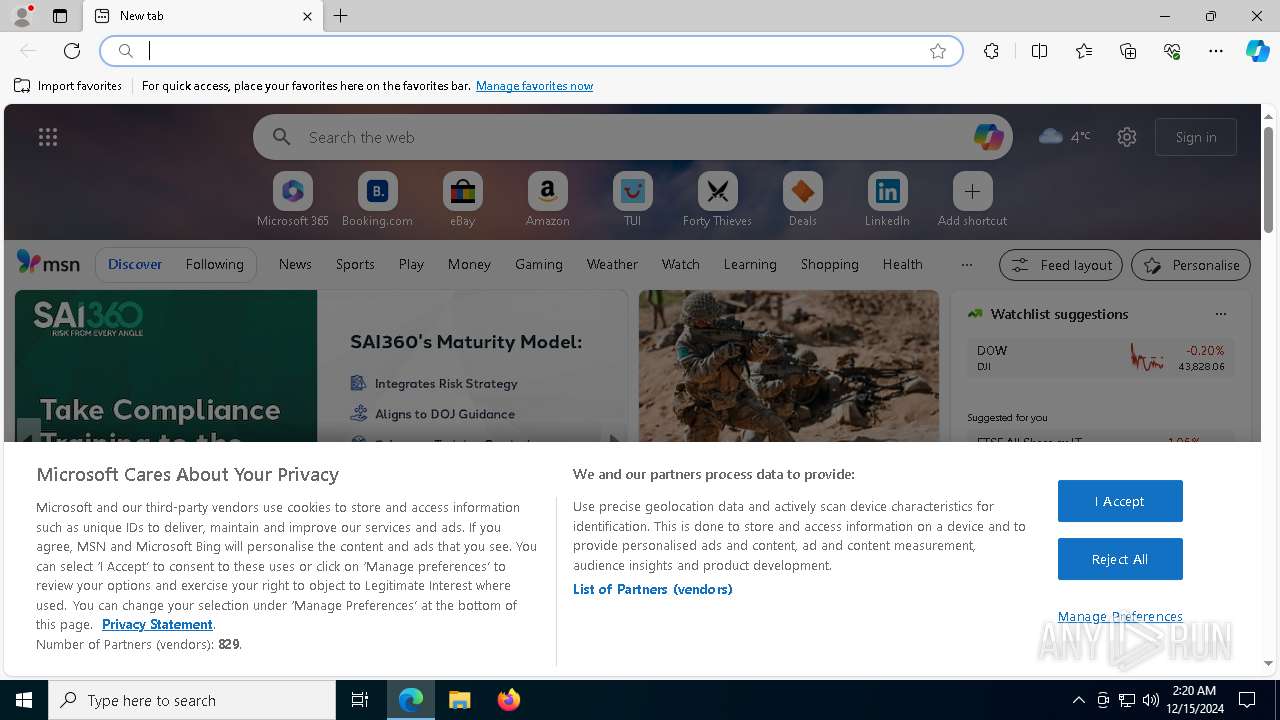Open eBay shortcut
This screenshot has width=1280, height=720.
click(462, 199)
